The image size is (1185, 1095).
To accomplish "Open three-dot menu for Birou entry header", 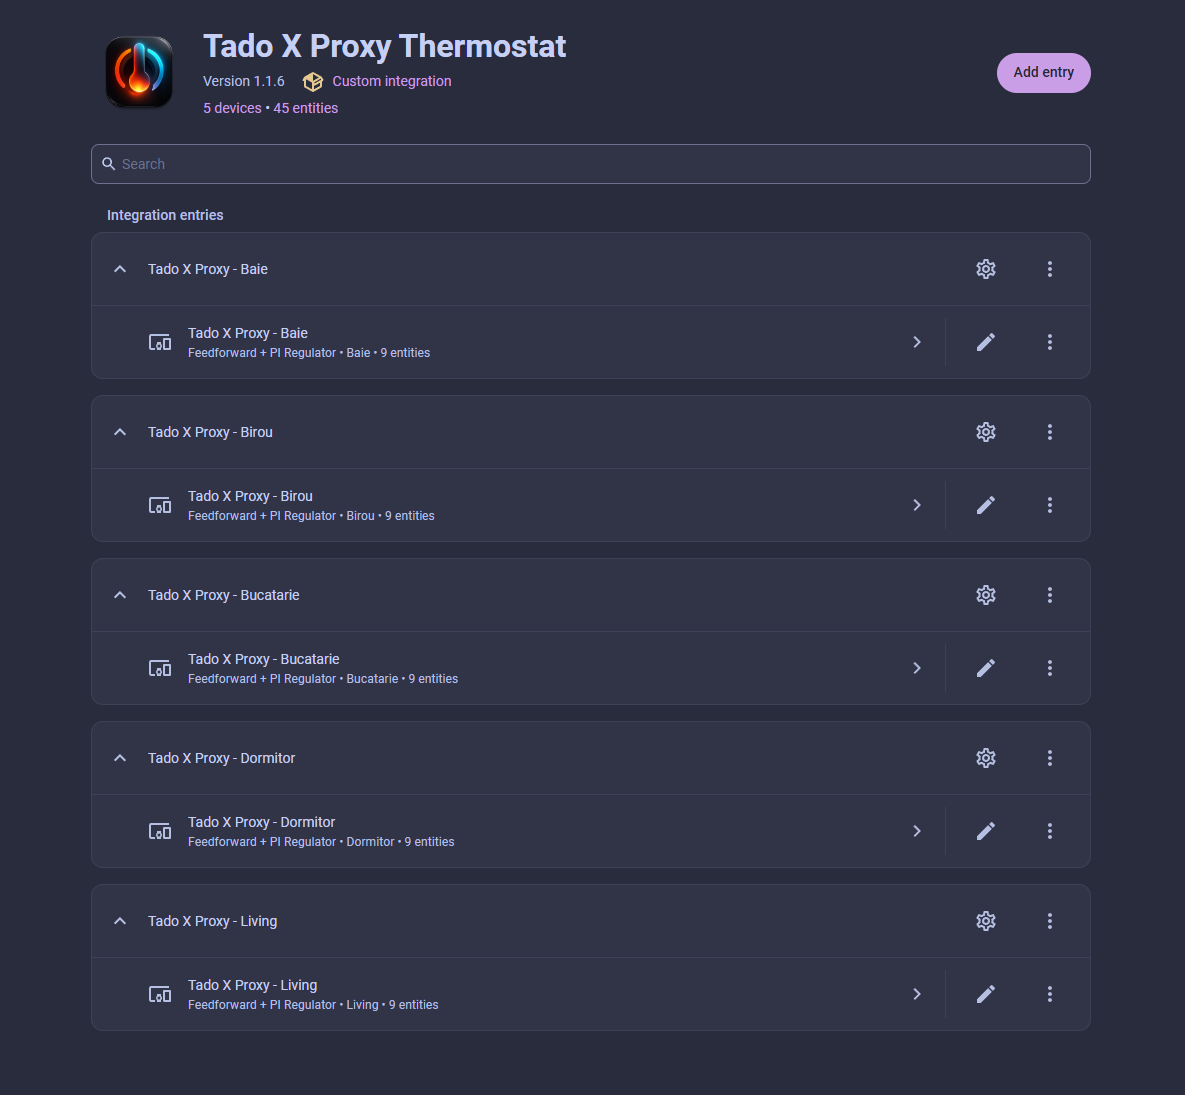I will click(1050, 432).
